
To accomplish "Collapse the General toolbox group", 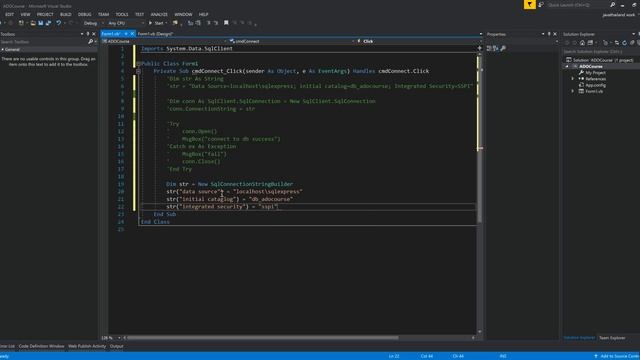I will 2,49.
